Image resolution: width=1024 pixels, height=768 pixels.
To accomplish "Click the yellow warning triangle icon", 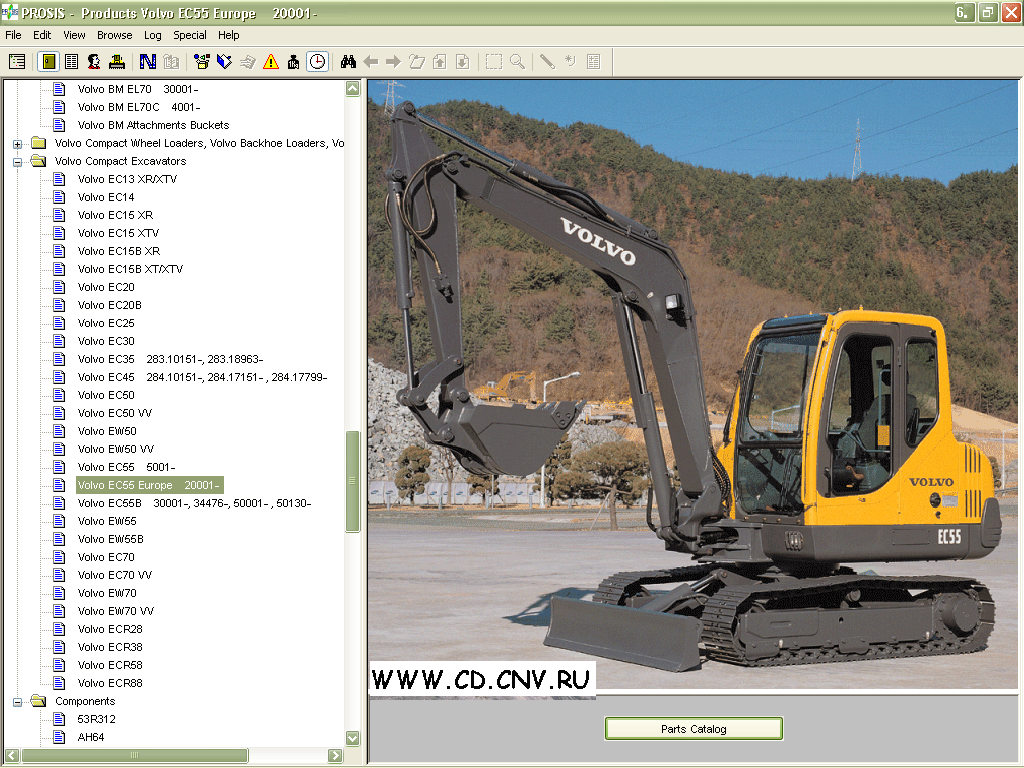I will point(270,62).
